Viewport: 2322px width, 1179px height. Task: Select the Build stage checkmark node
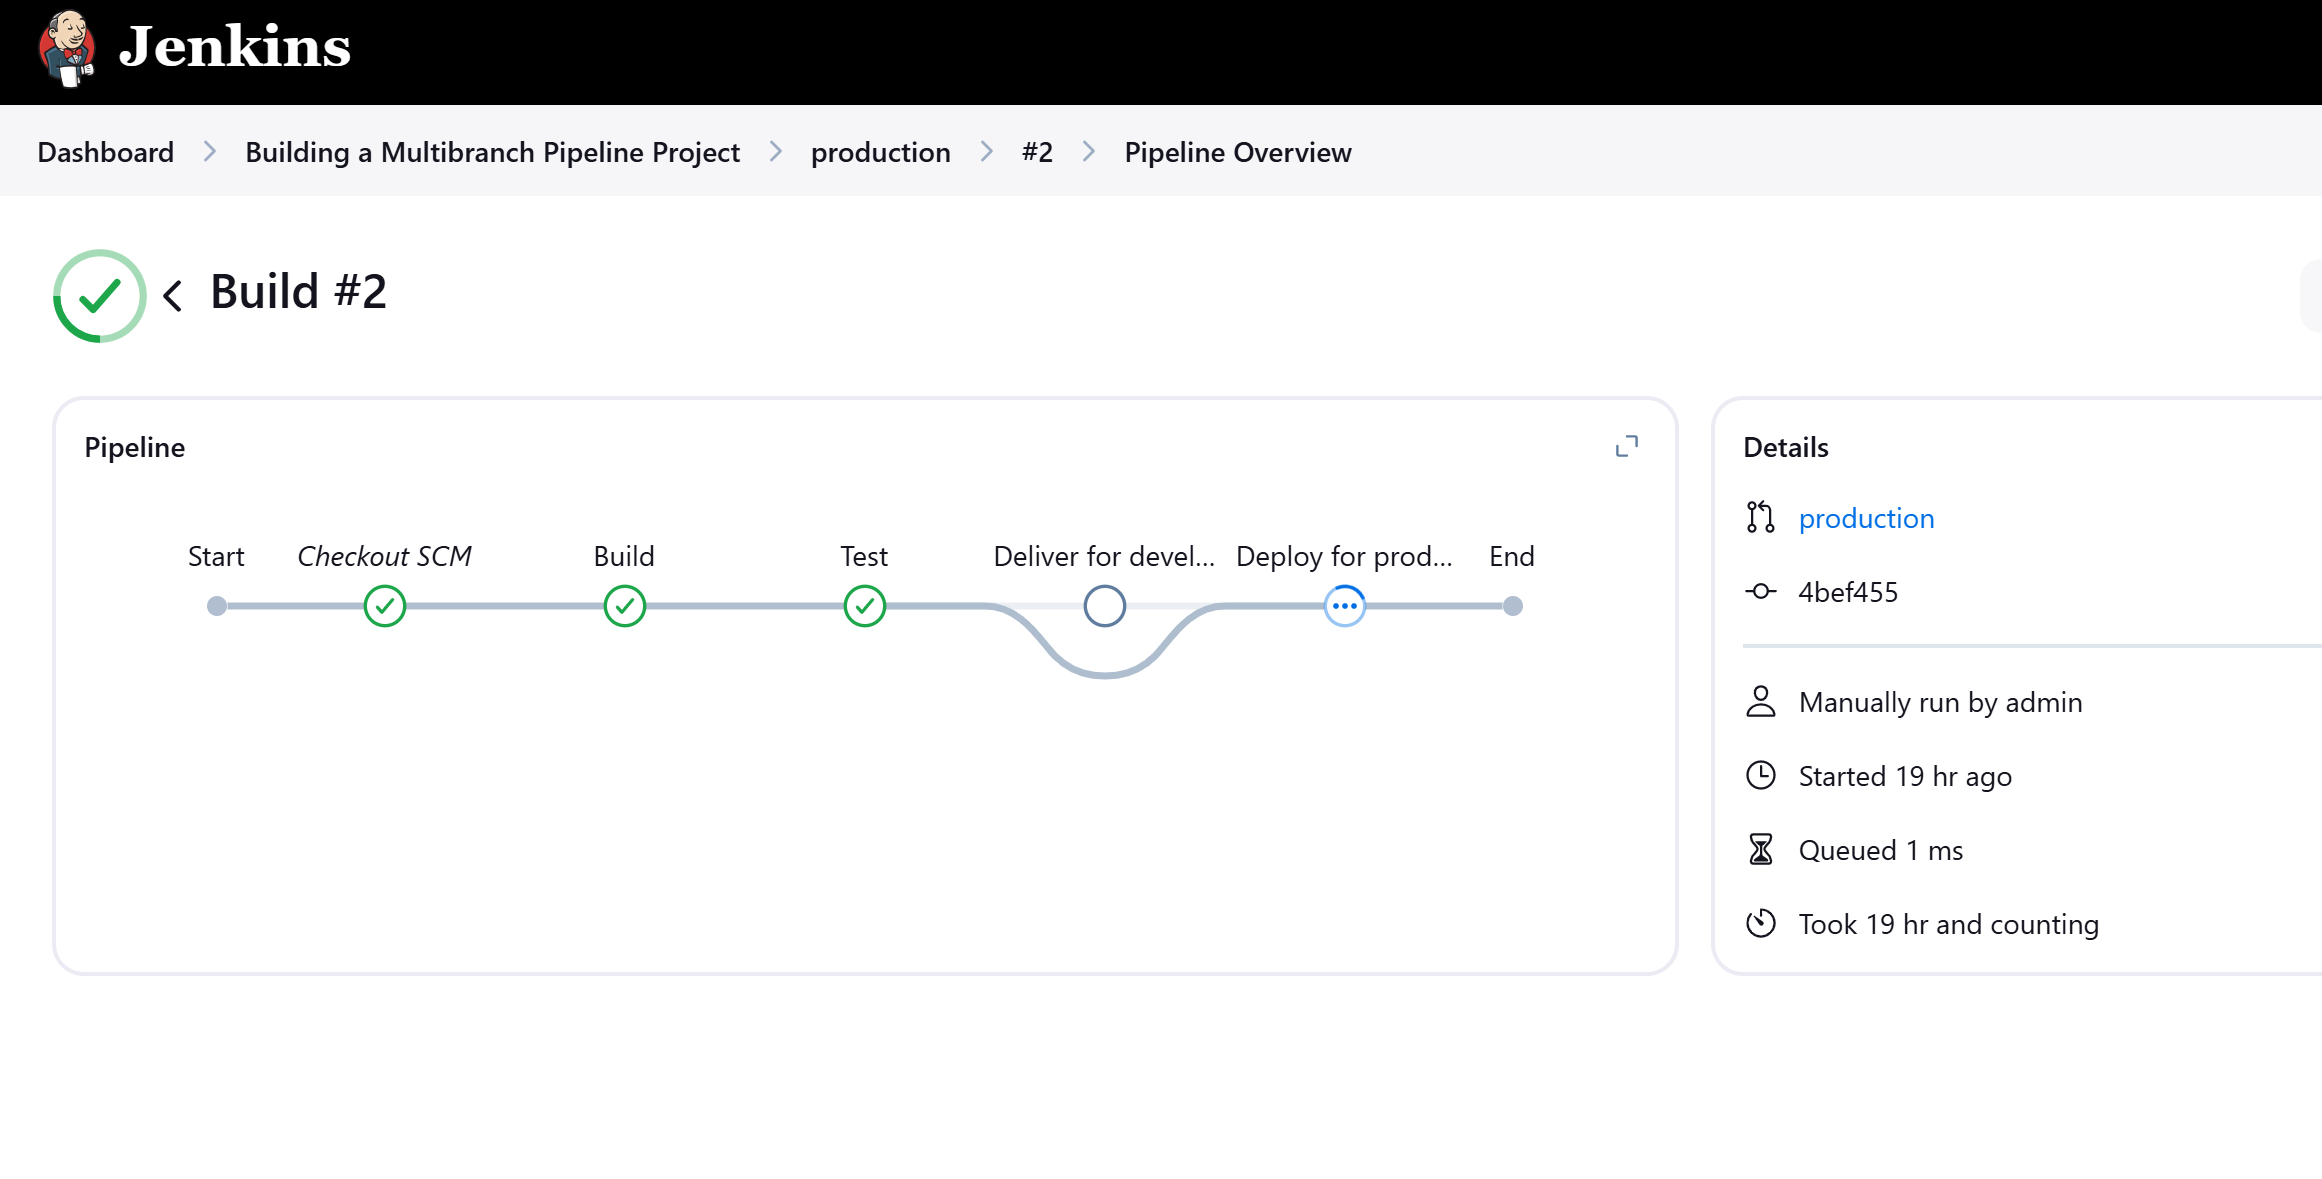(625, 606)
